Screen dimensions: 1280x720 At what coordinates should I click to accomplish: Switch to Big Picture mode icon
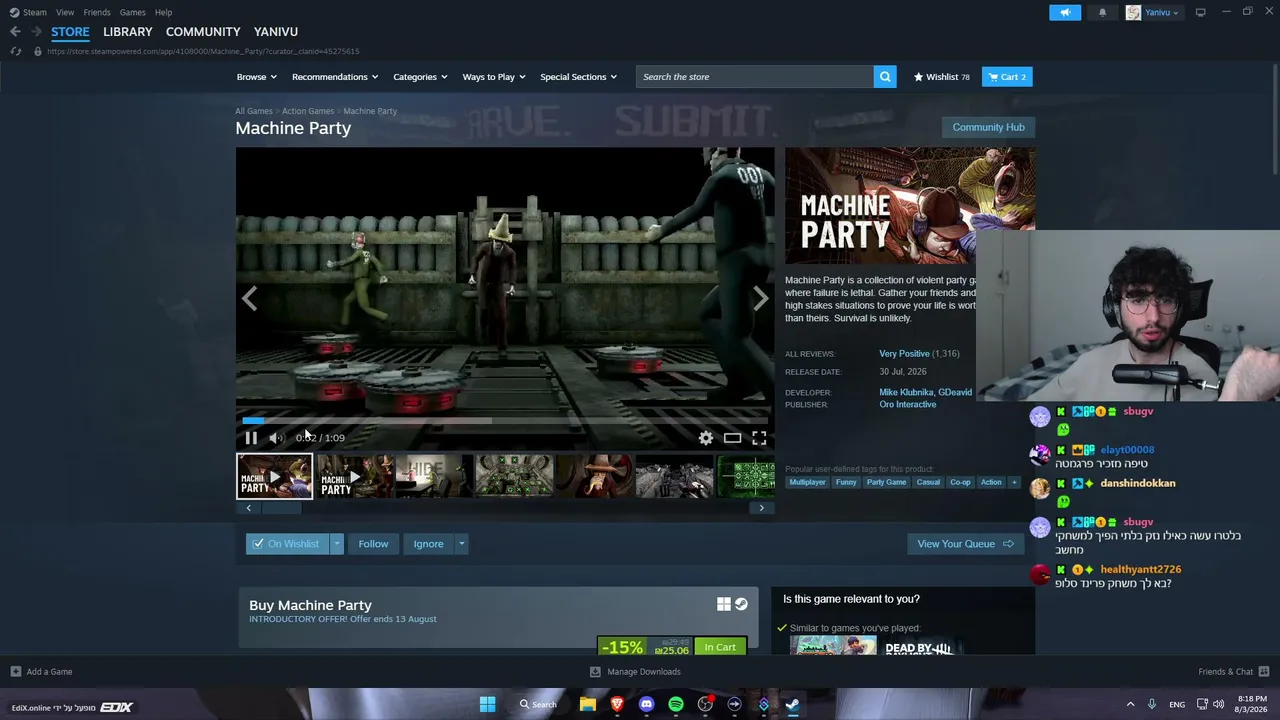click(x=1200, y=12)
